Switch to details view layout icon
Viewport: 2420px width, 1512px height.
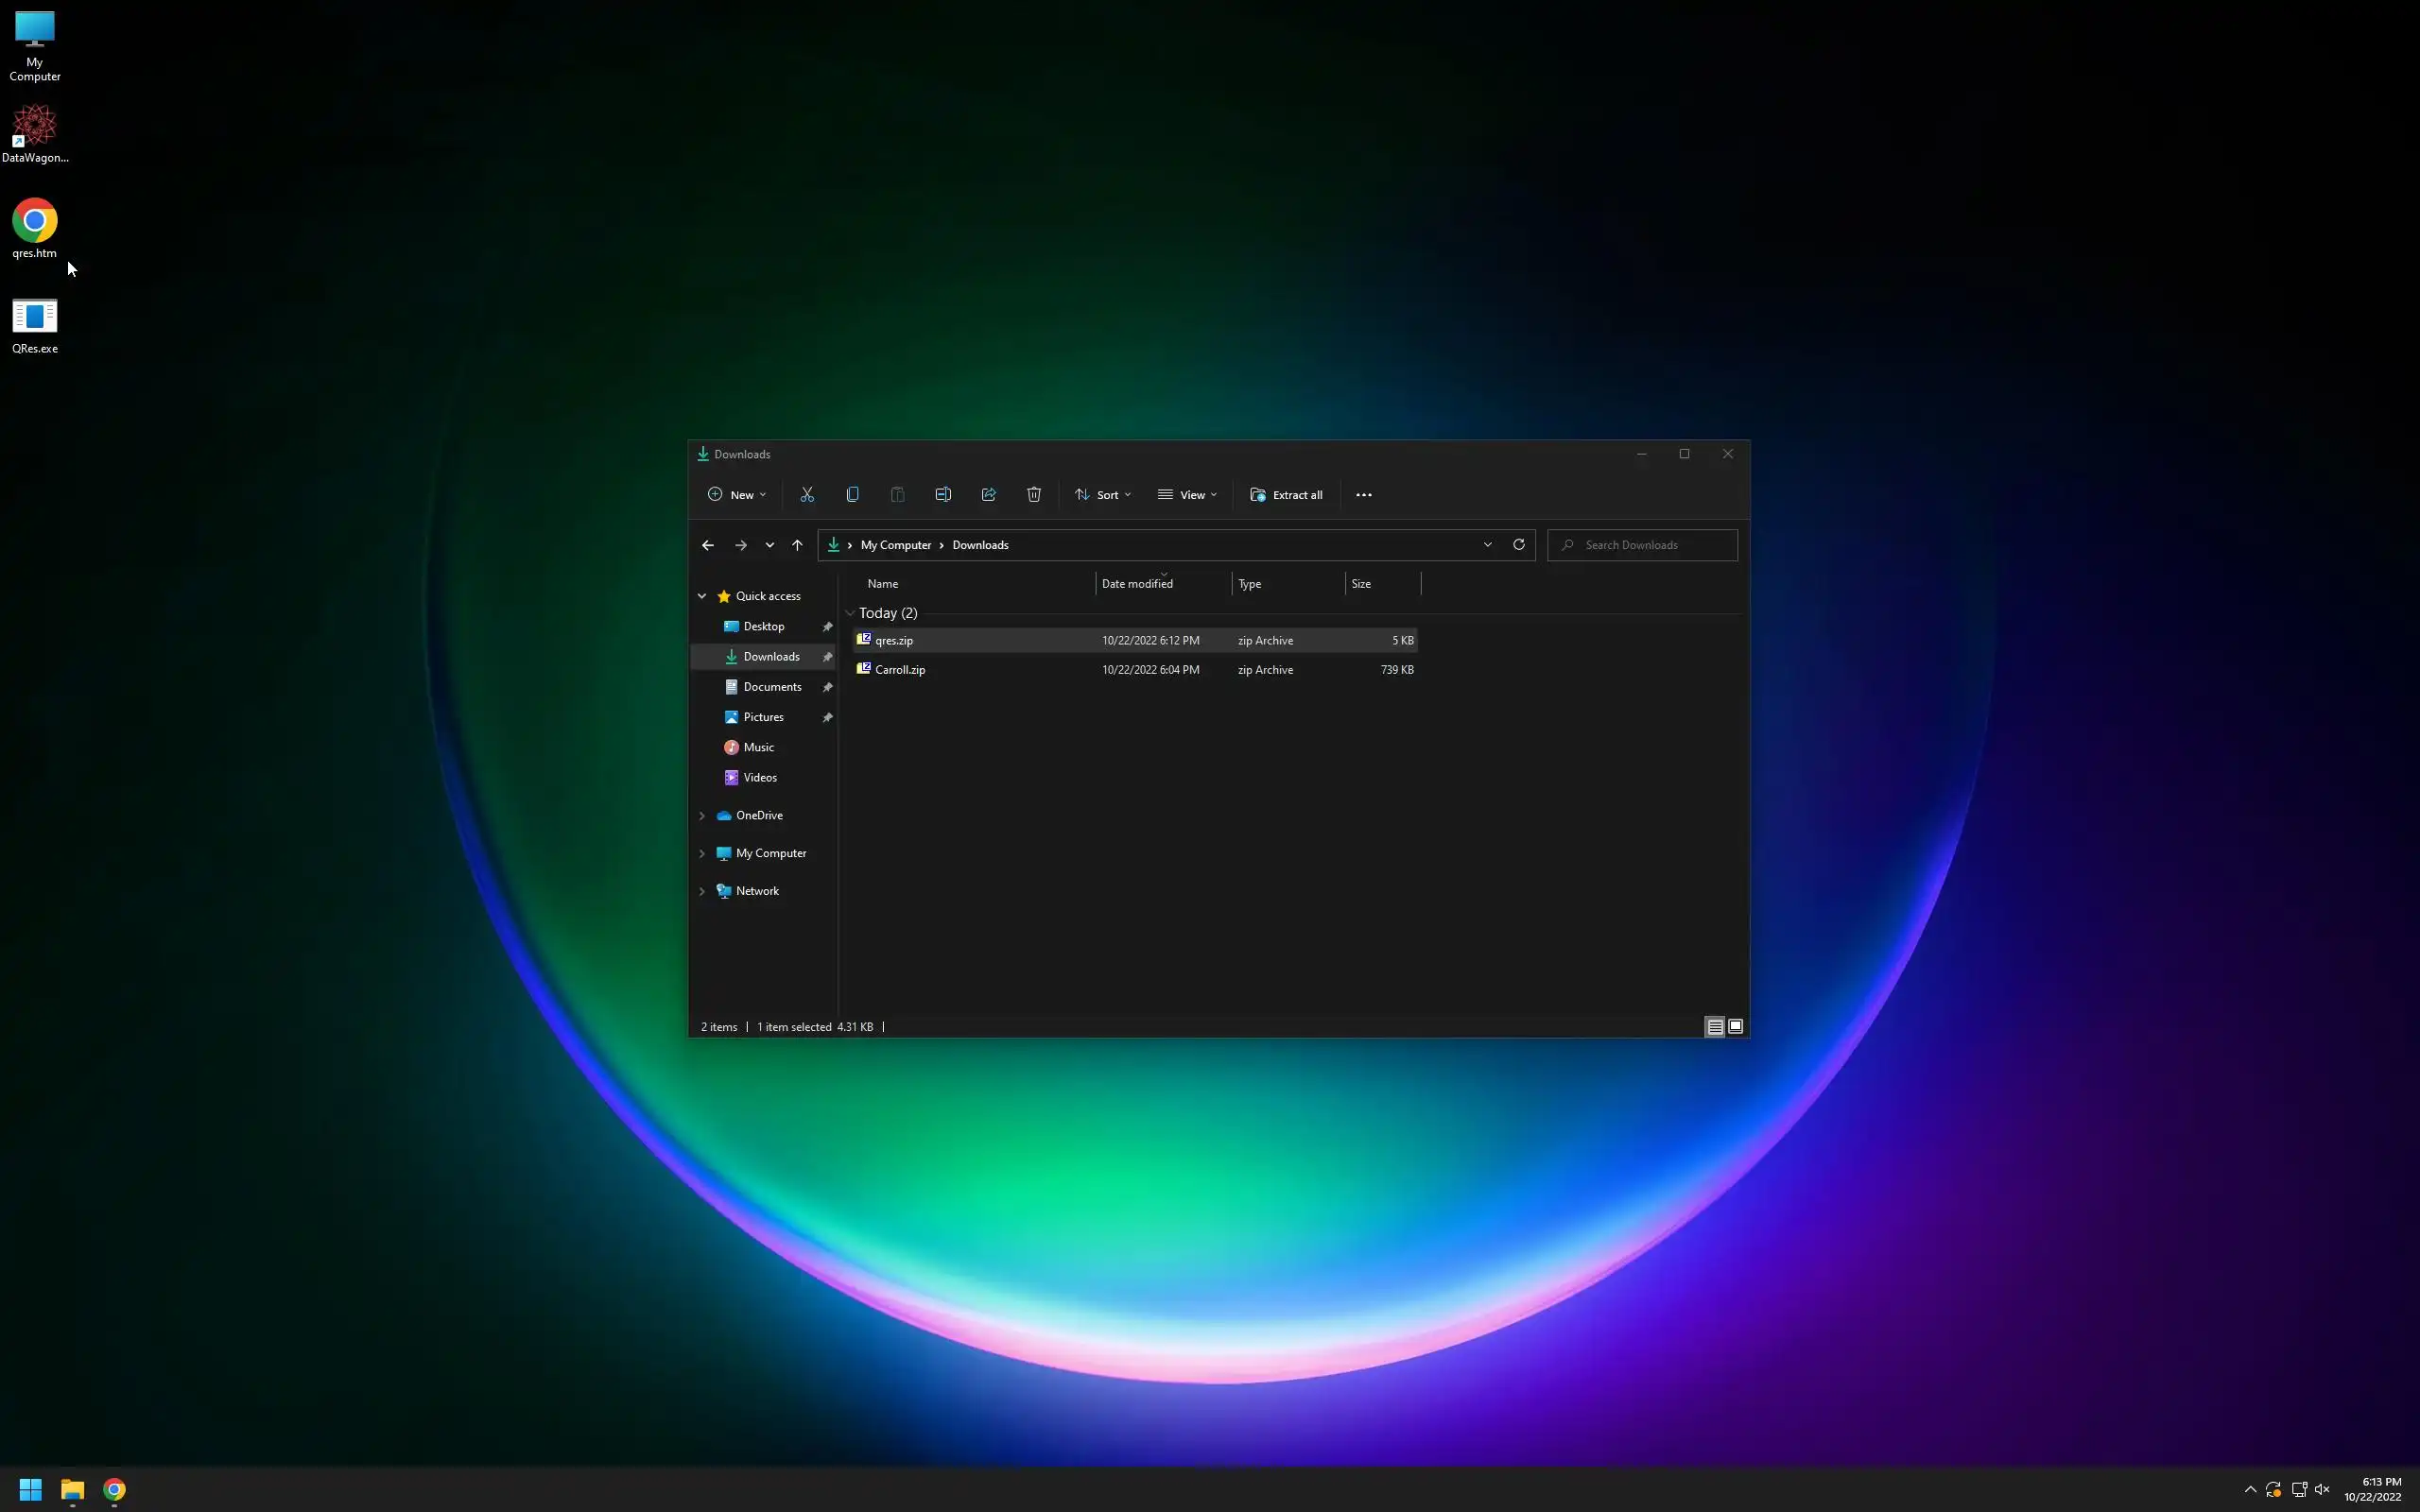pos(1714,1027)
